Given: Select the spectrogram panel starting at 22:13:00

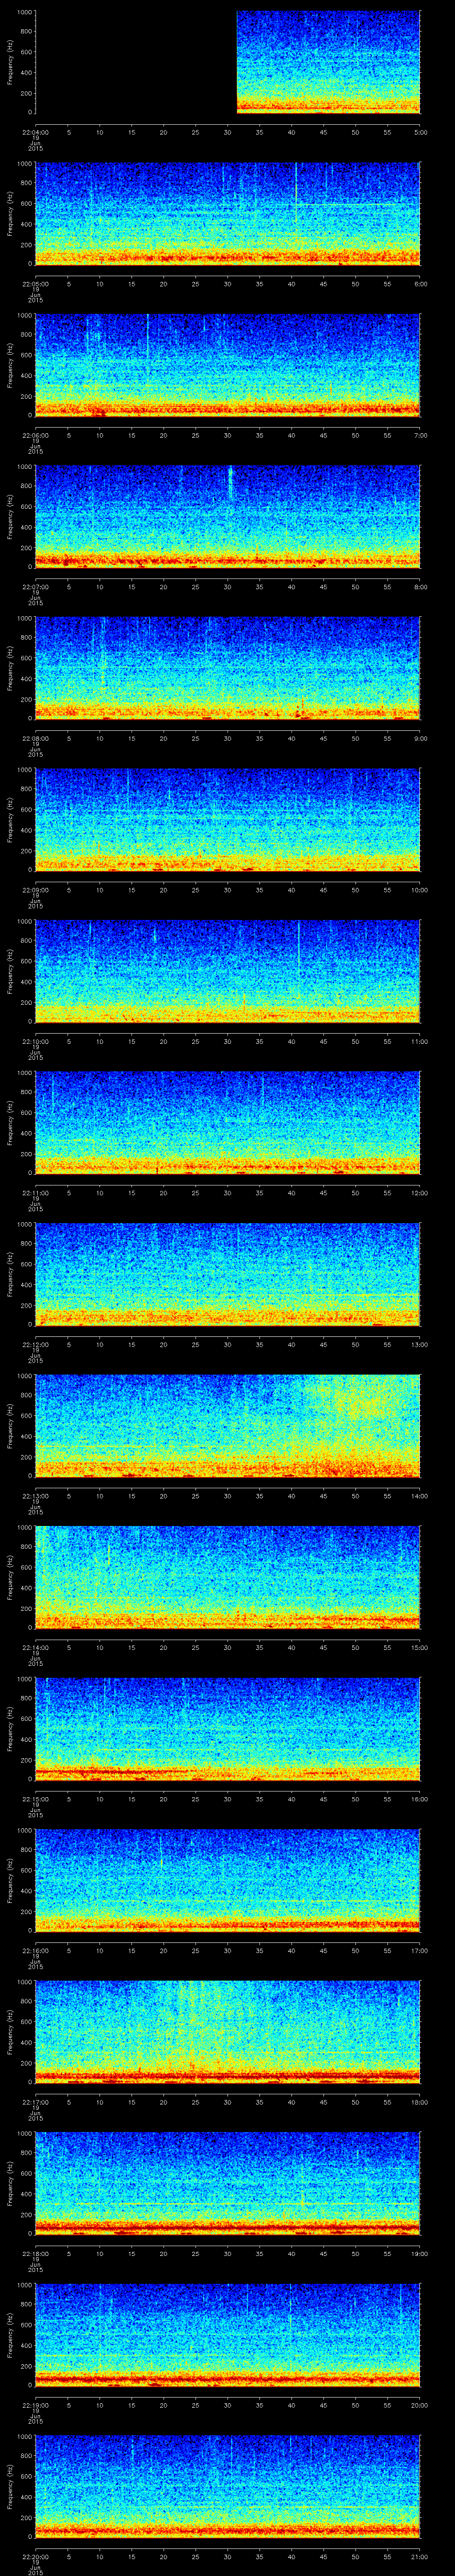Looking at the screenshot, I should coord(228,1426).
